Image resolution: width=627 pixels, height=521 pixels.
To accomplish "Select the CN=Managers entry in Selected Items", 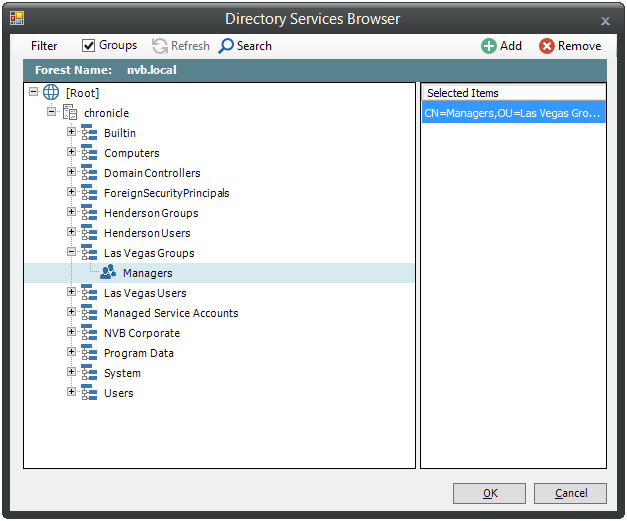I will coord(513,113).
